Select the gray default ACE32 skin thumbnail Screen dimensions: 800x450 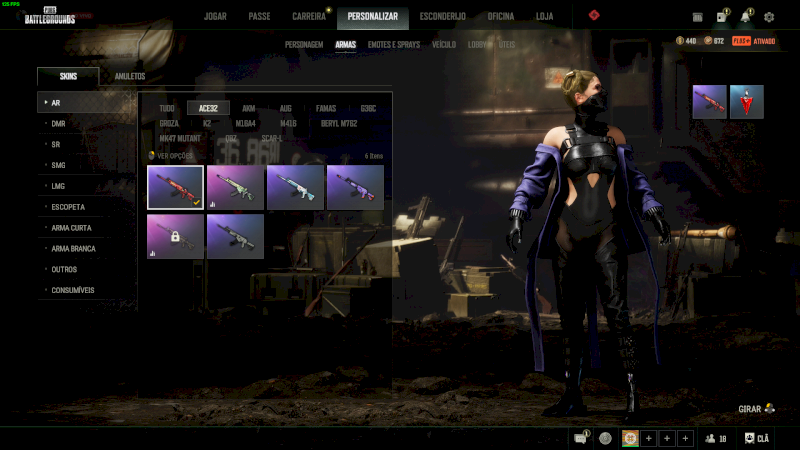(x=235, y=236)
